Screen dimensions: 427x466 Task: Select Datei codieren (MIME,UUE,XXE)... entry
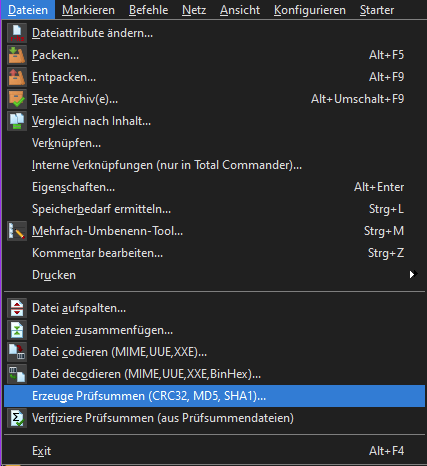214,352
